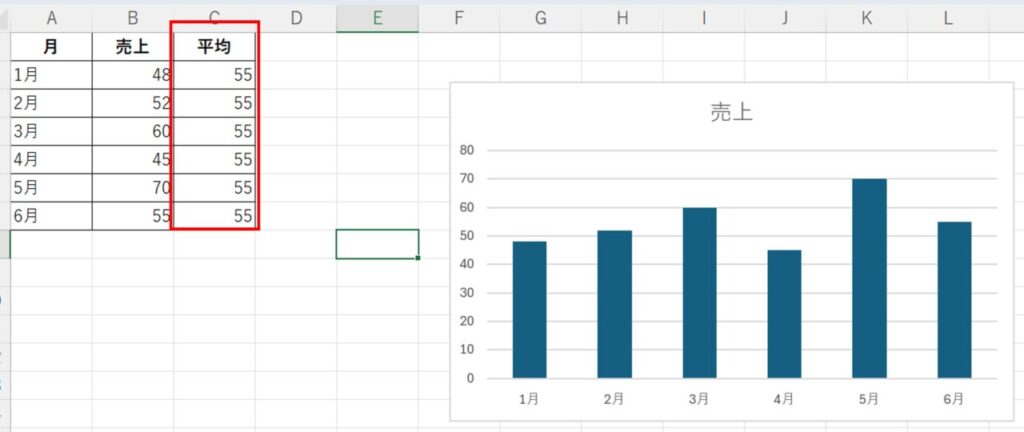Select the 5月 cell in the table
The height and width of the screenshot is (432, 1024).
coord(51,188)
